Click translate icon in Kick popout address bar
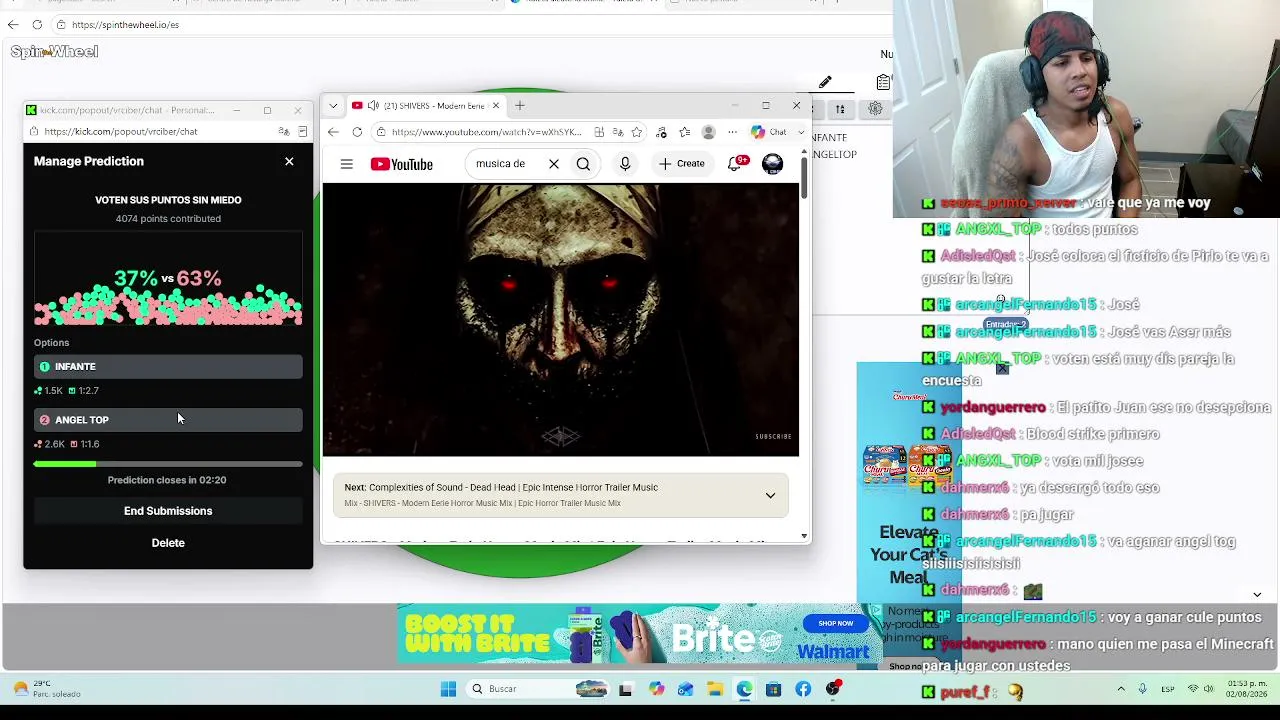This screenshot has width=1280, height=720. (x=284, y=131)
